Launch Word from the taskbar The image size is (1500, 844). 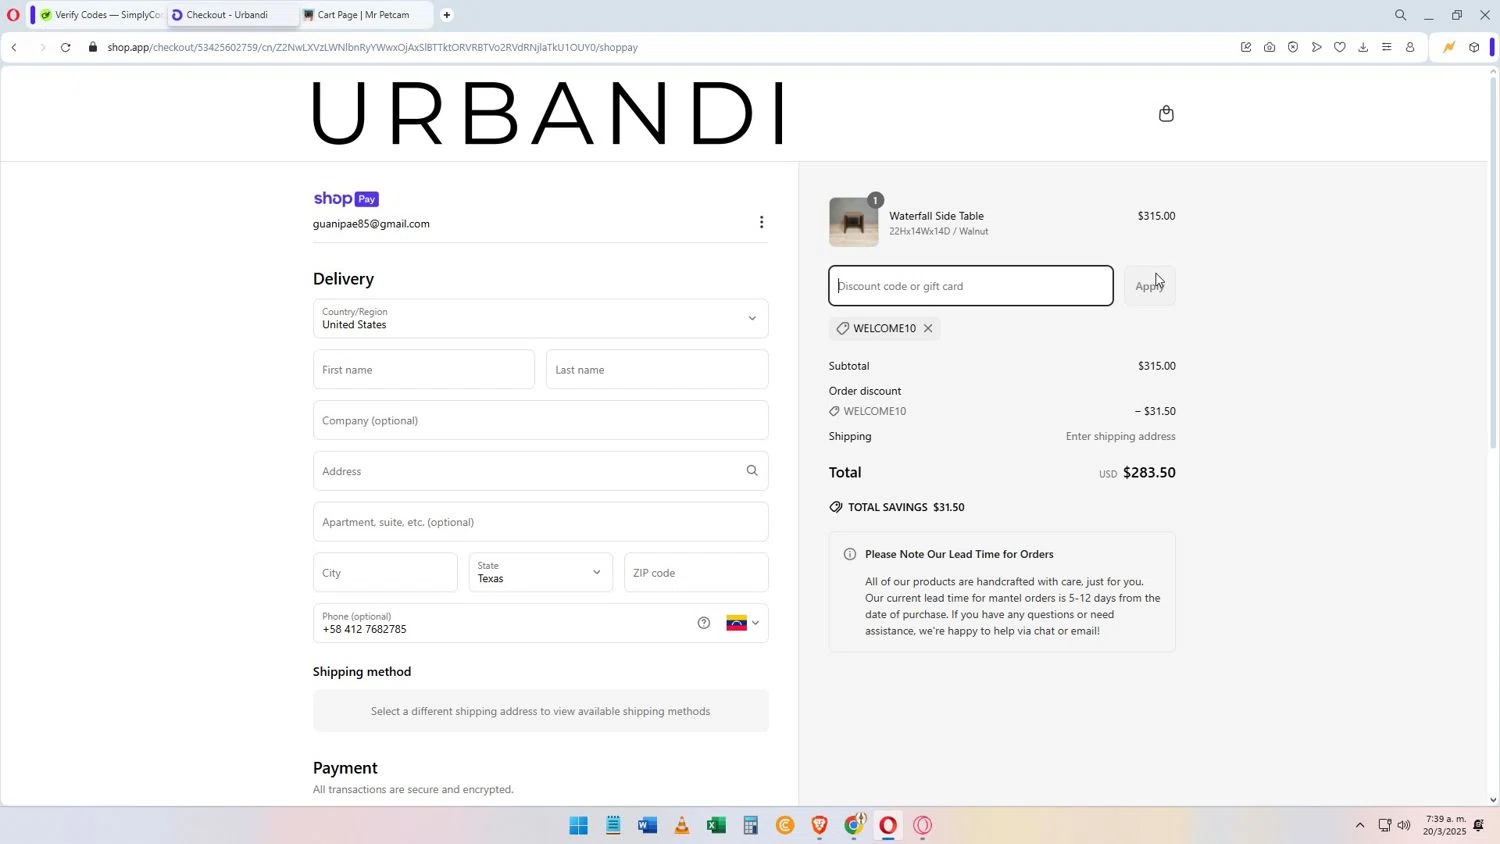647,826
